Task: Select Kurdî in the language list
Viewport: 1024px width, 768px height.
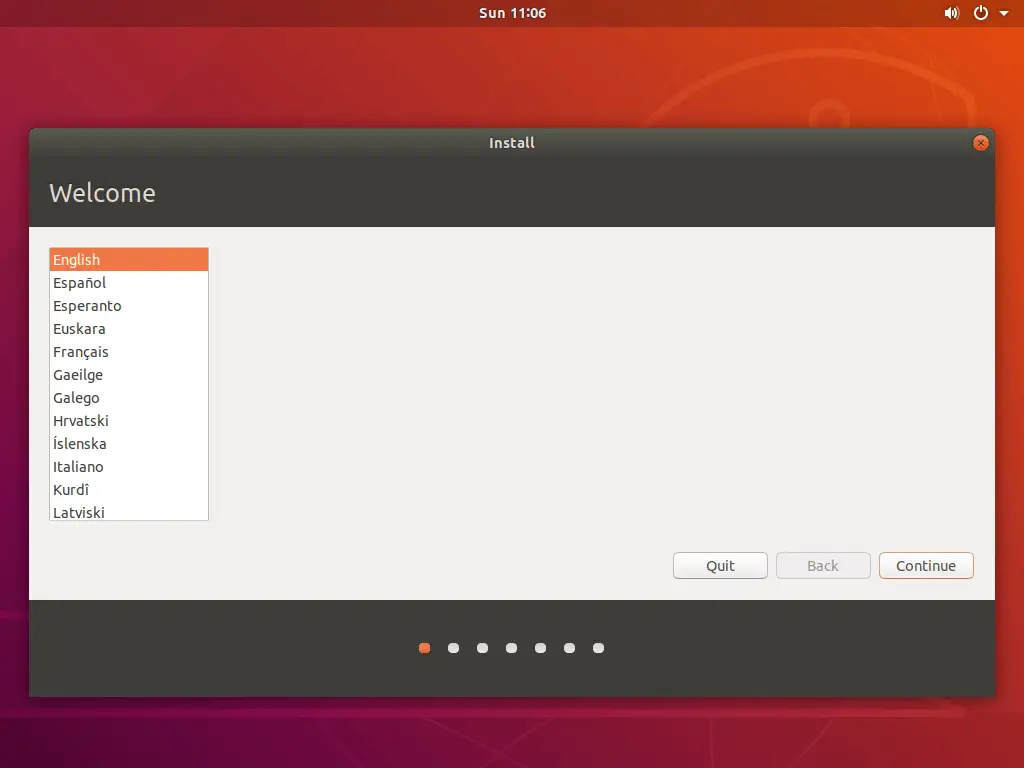Action: point(129,489)
